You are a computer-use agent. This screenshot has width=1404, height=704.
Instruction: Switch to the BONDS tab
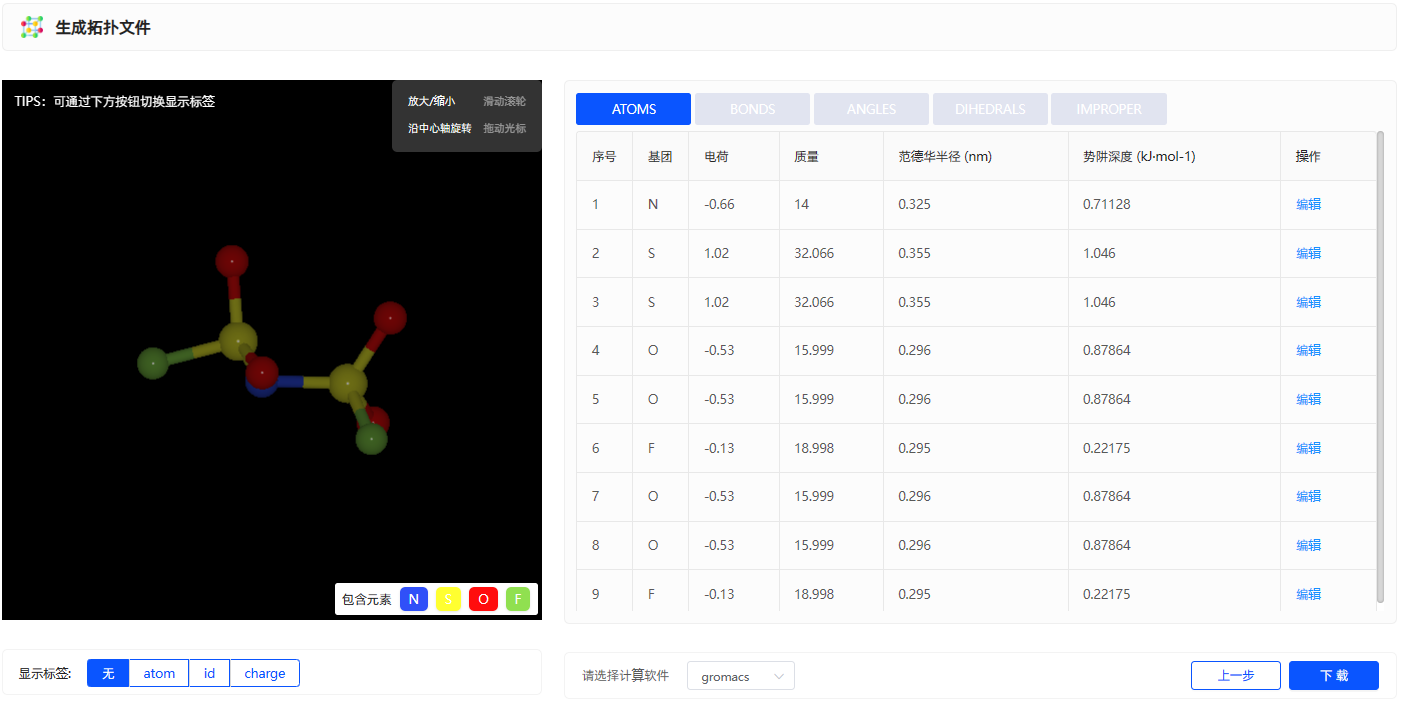[752, 109]
